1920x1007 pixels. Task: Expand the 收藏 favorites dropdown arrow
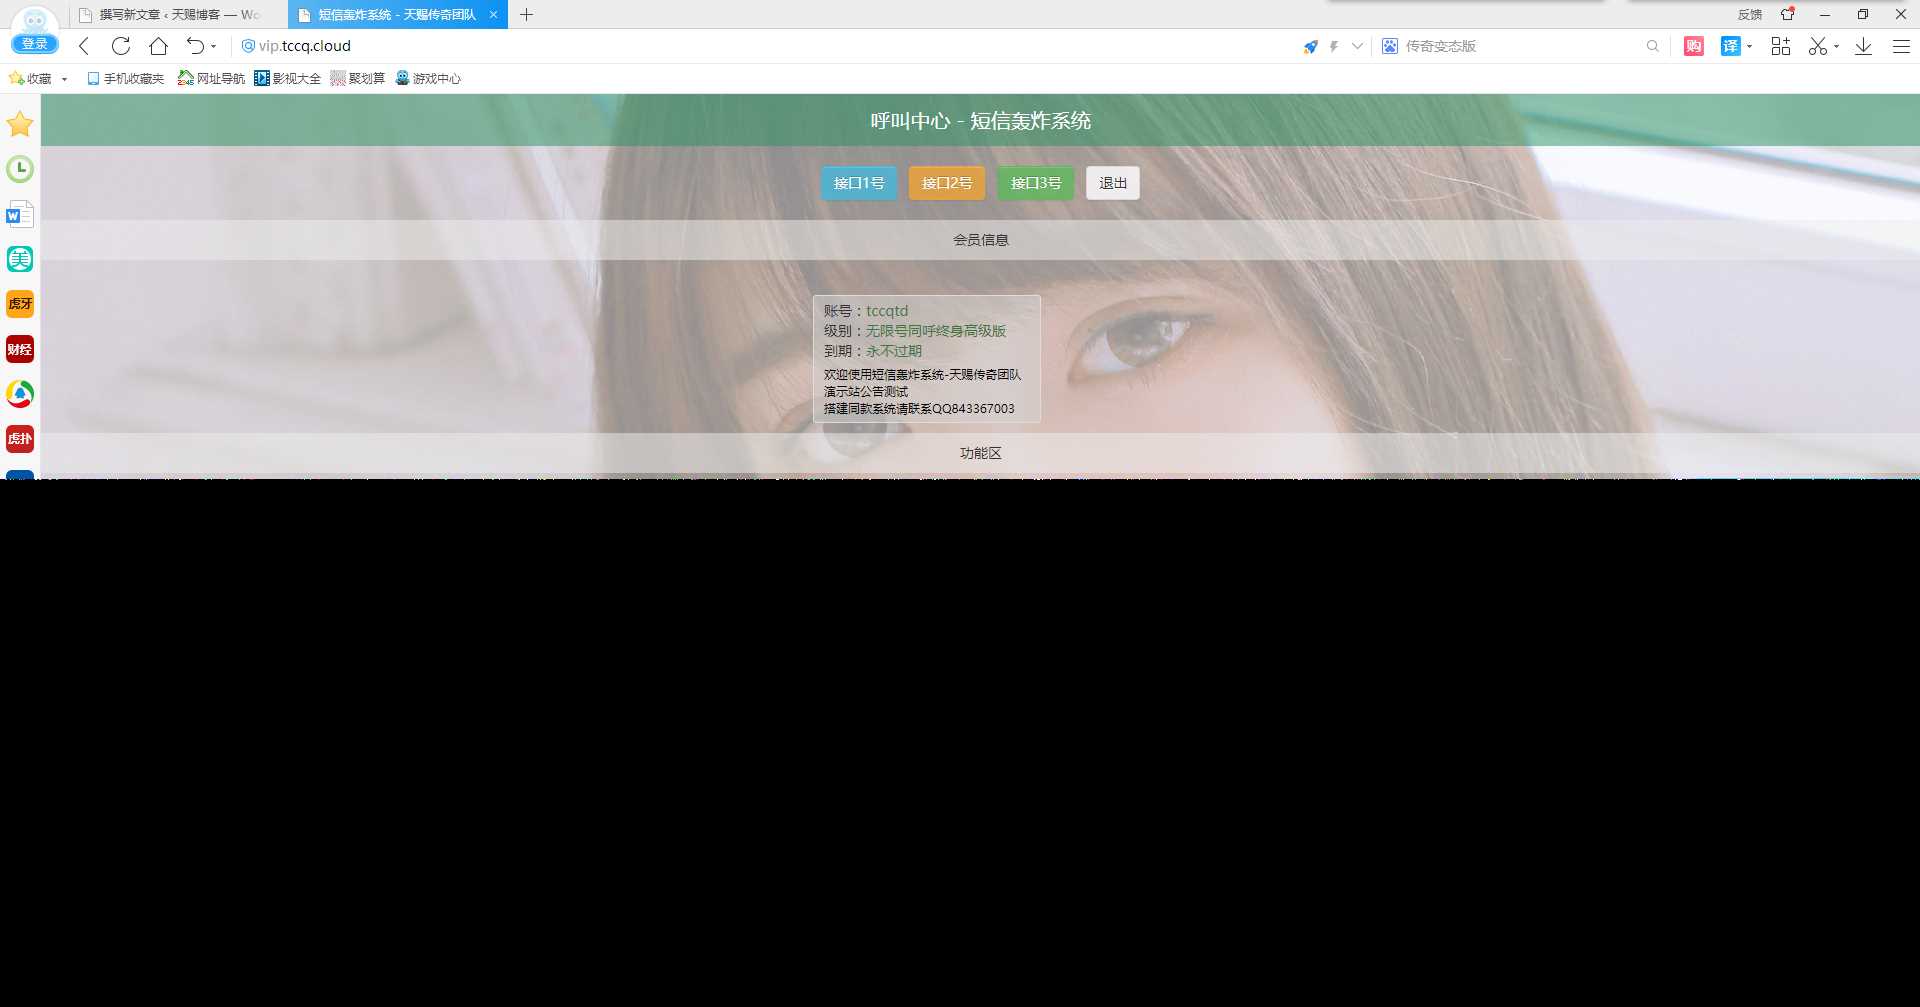(x=65, y=78)
